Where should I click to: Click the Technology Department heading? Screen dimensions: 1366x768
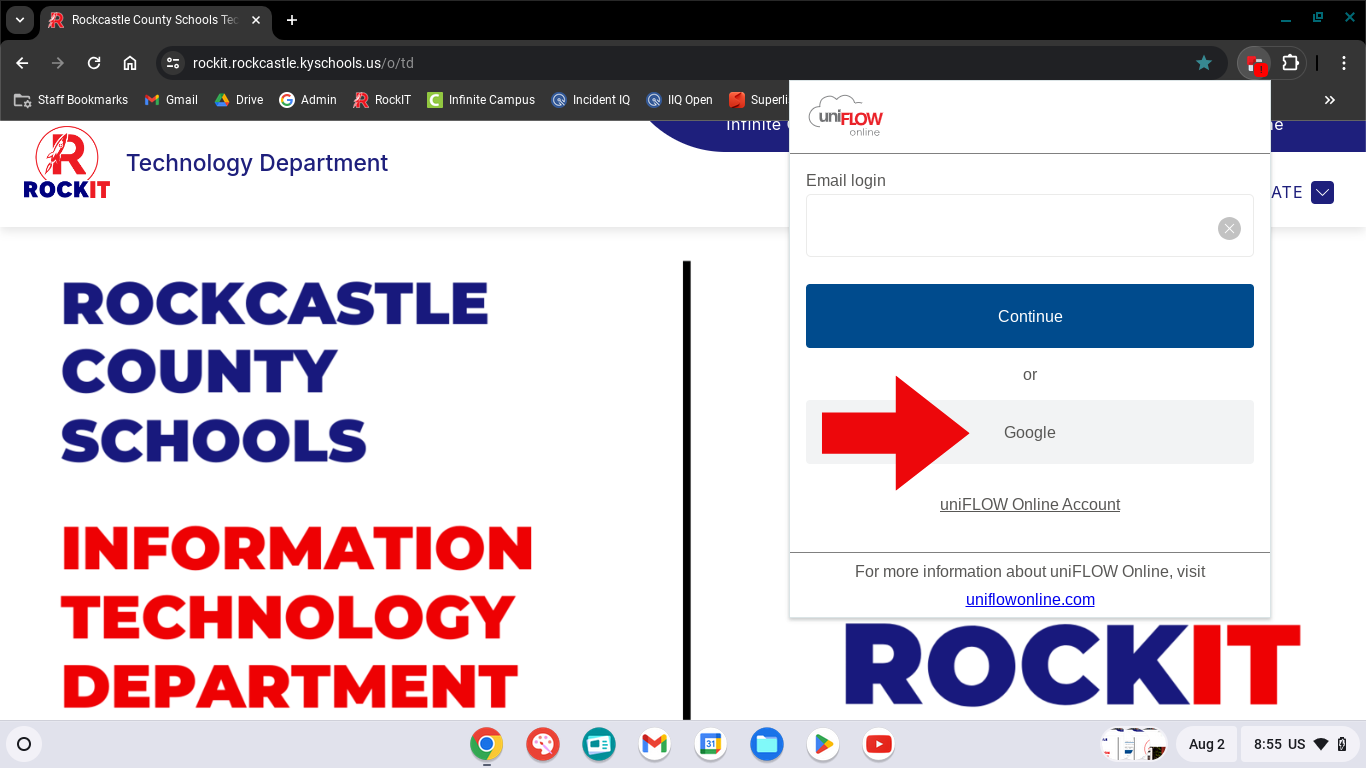(x=257, y=163)
